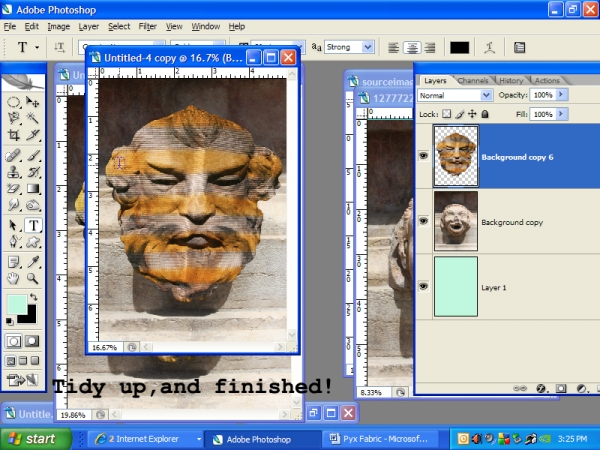Screen dimensions: 600x450
Task: Select the Dodge tool
Action: 33,205
